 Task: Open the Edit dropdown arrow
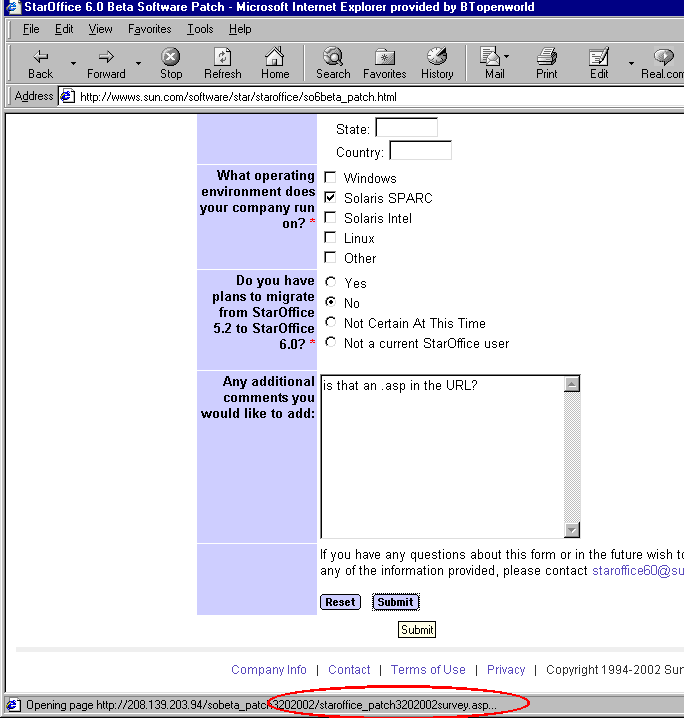(631, 63)
